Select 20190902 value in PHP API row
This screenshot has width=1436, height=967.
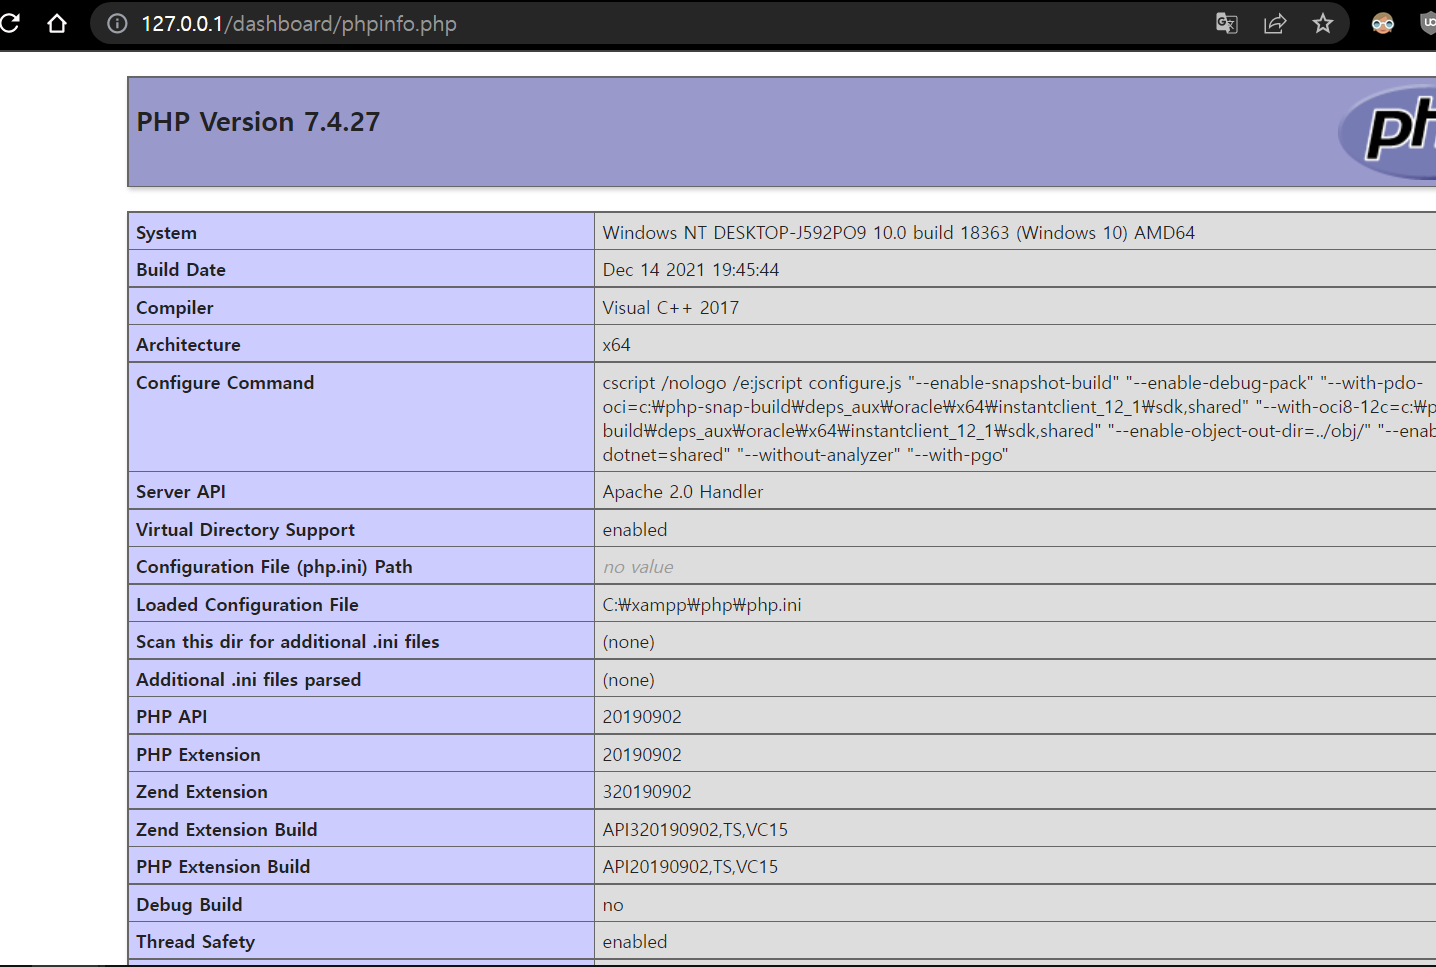(642, 717)
